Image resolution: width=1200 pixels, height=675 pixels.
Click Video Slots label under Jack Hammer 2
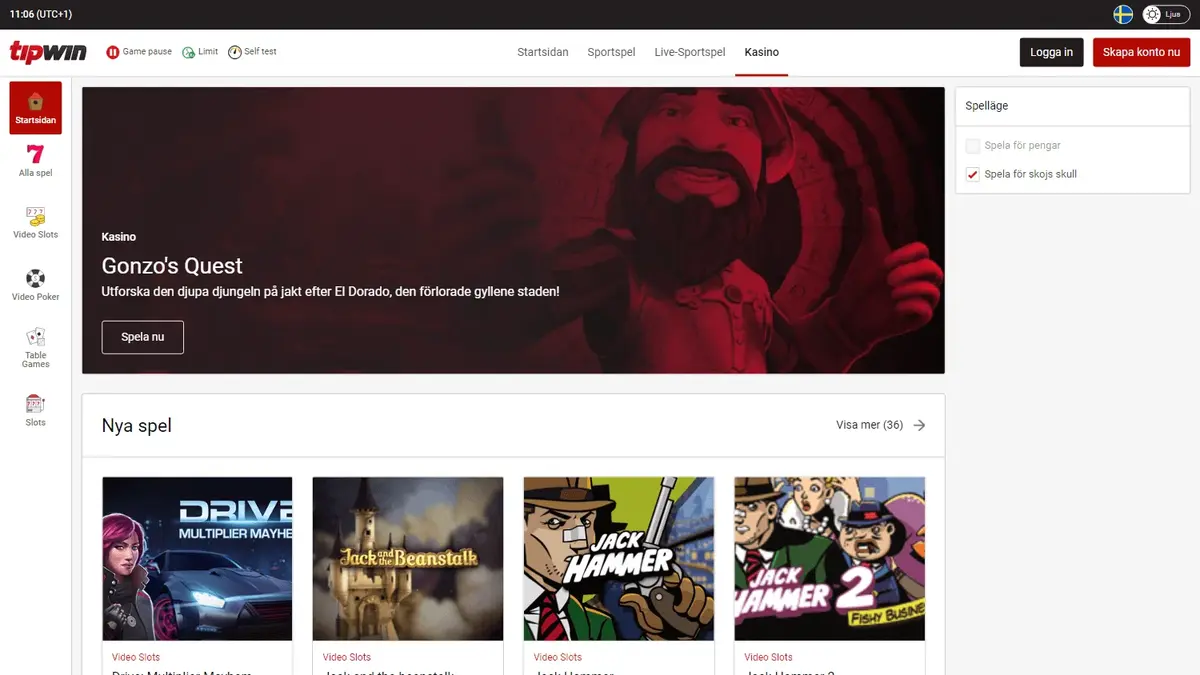click(769, 657)
